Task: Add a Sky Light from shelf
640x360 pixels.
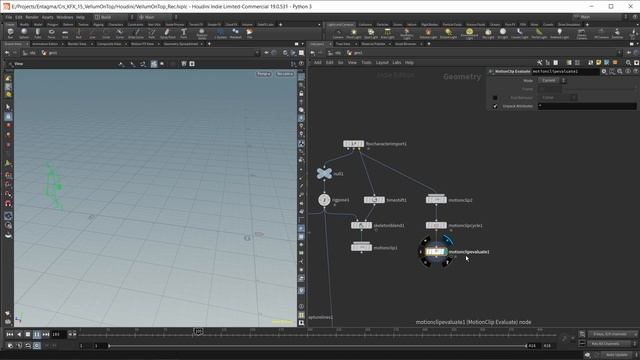Action: (x=488, y=33)
